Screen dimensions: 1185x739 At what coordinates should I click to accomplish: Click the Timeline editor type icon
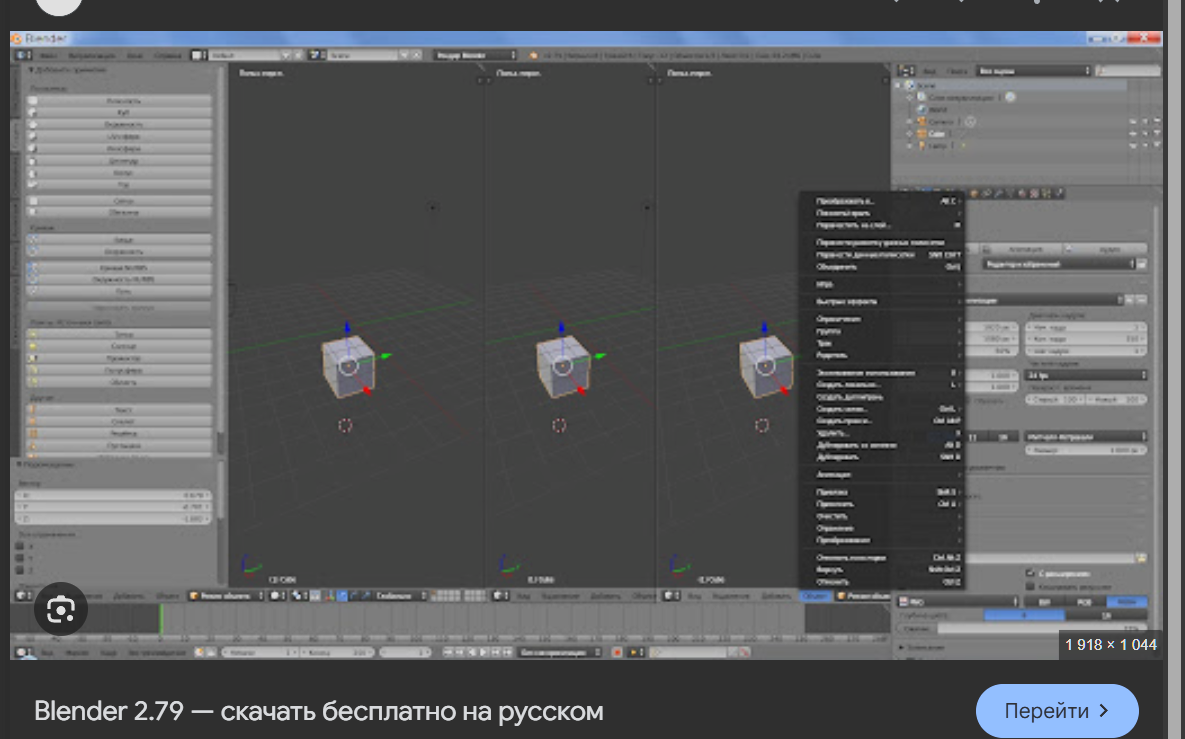(23, 652)
